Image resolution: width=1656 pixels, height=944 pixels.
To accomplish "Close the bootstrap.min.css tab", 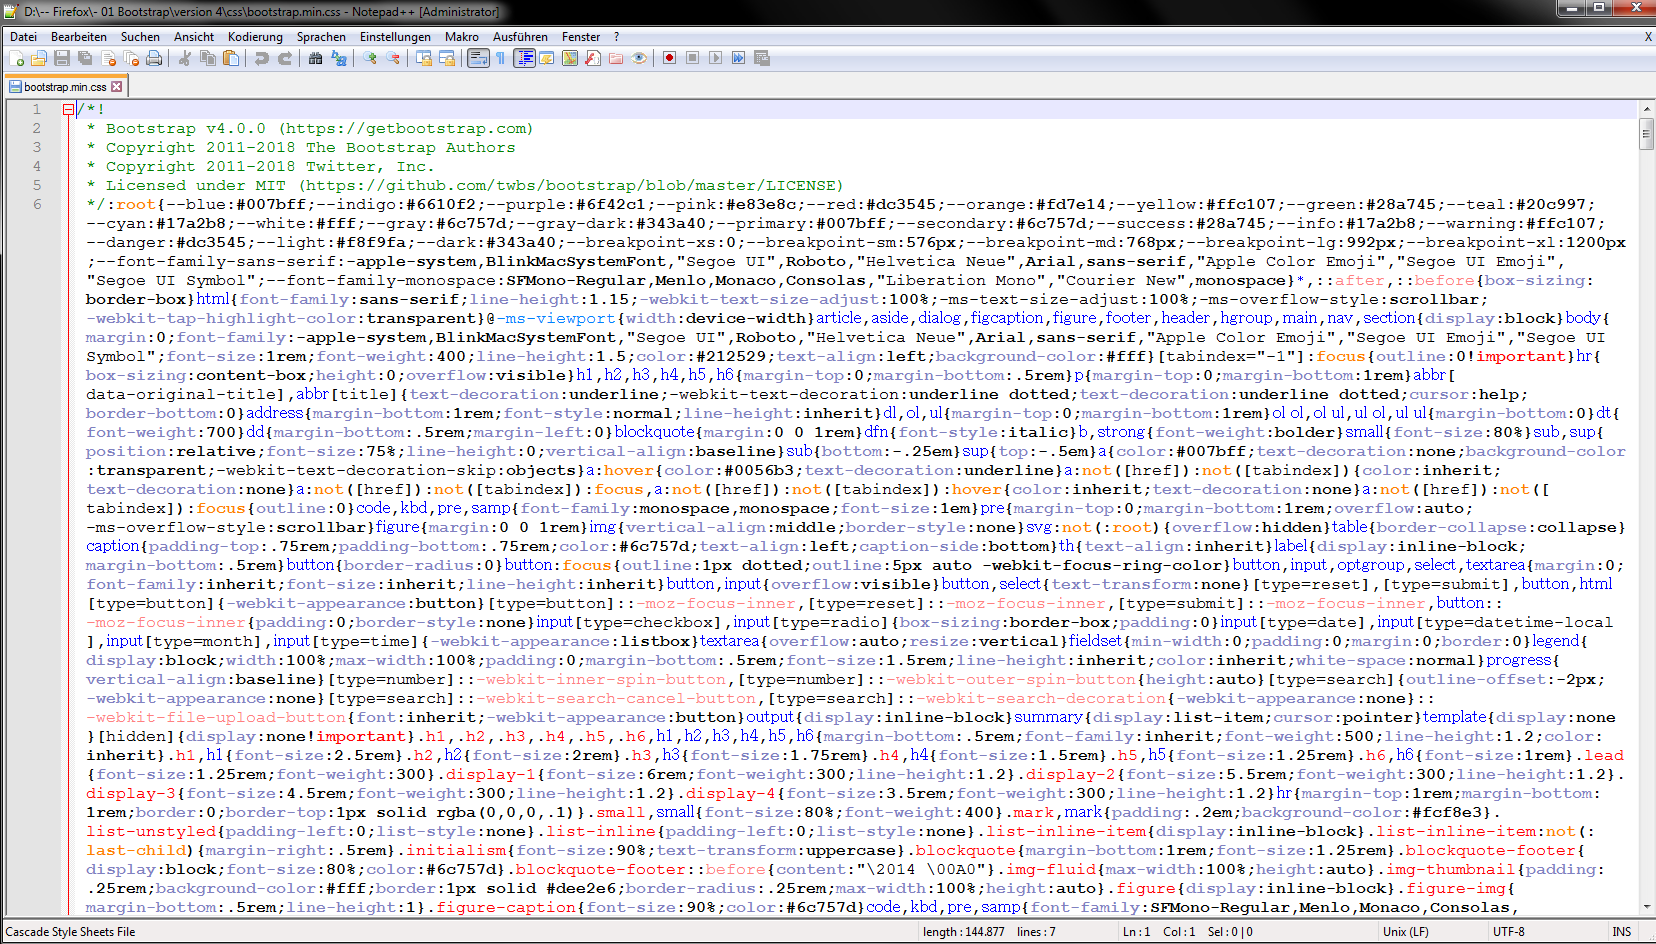I will click(x=117, y=87).
